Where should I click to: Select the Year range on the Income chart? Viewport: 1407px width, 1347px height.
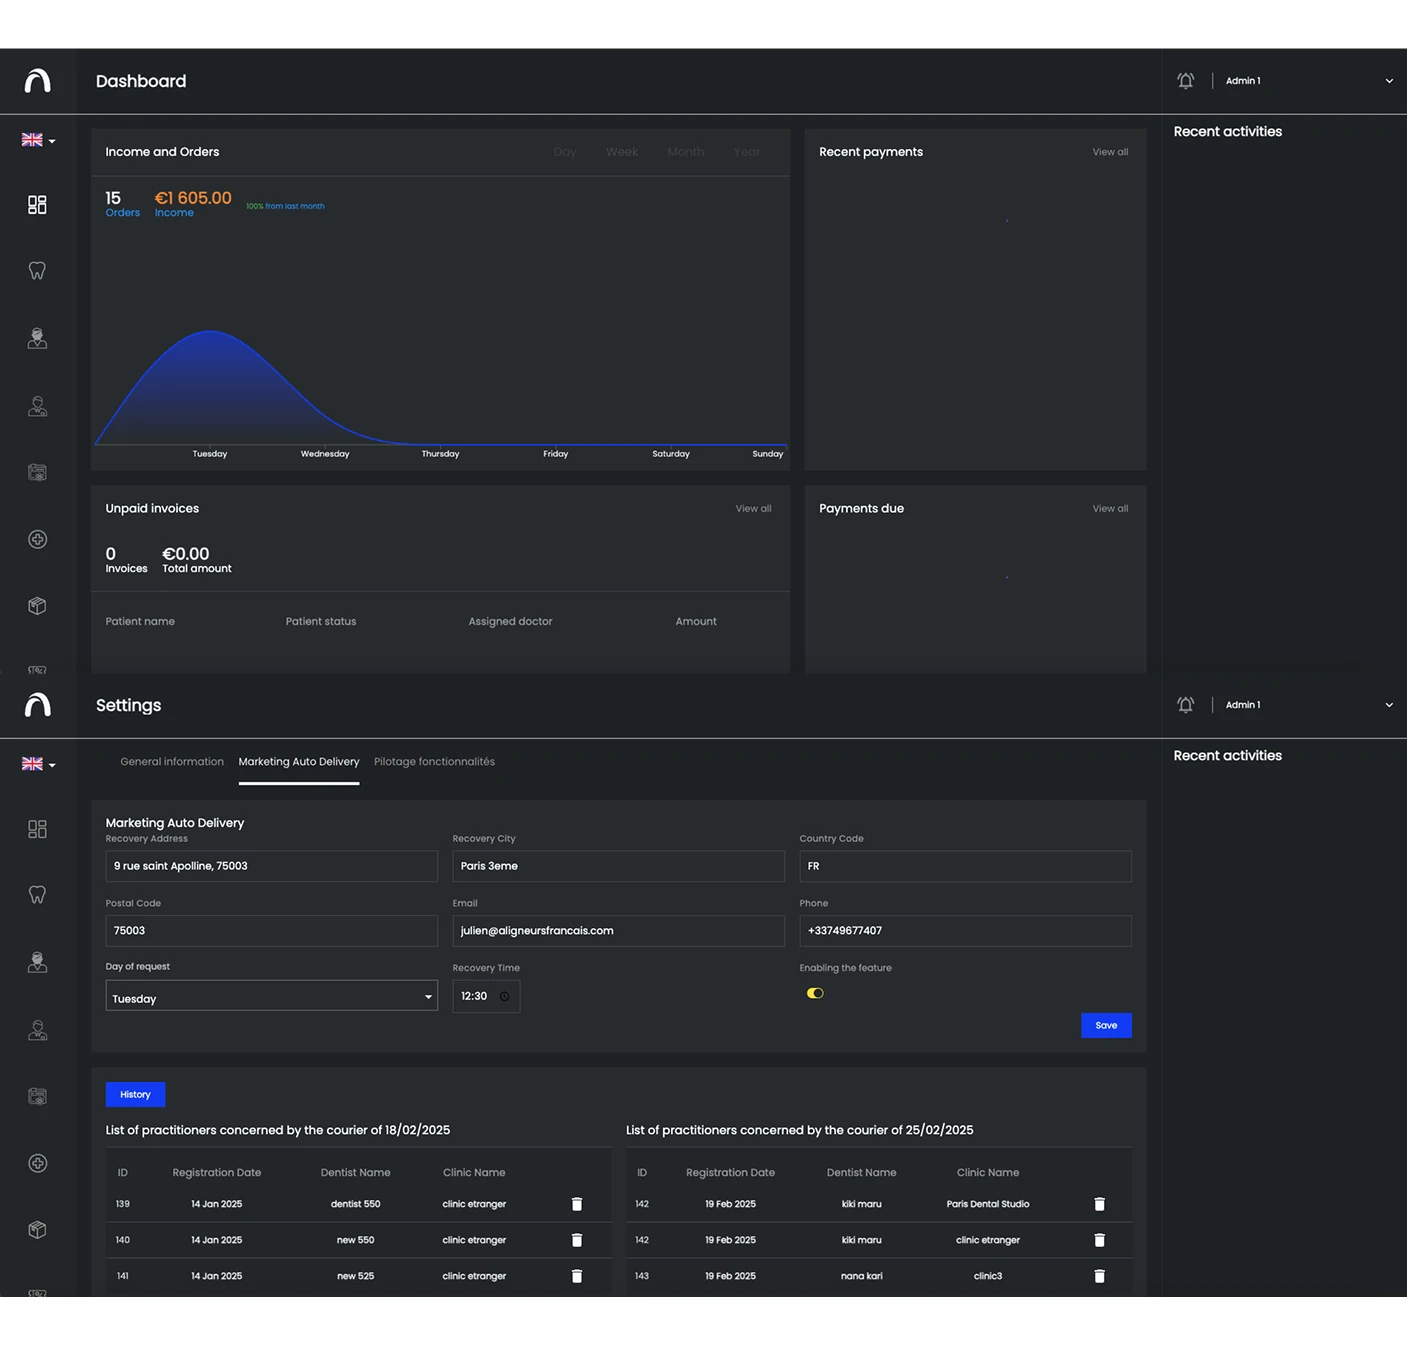click(746, 152)
